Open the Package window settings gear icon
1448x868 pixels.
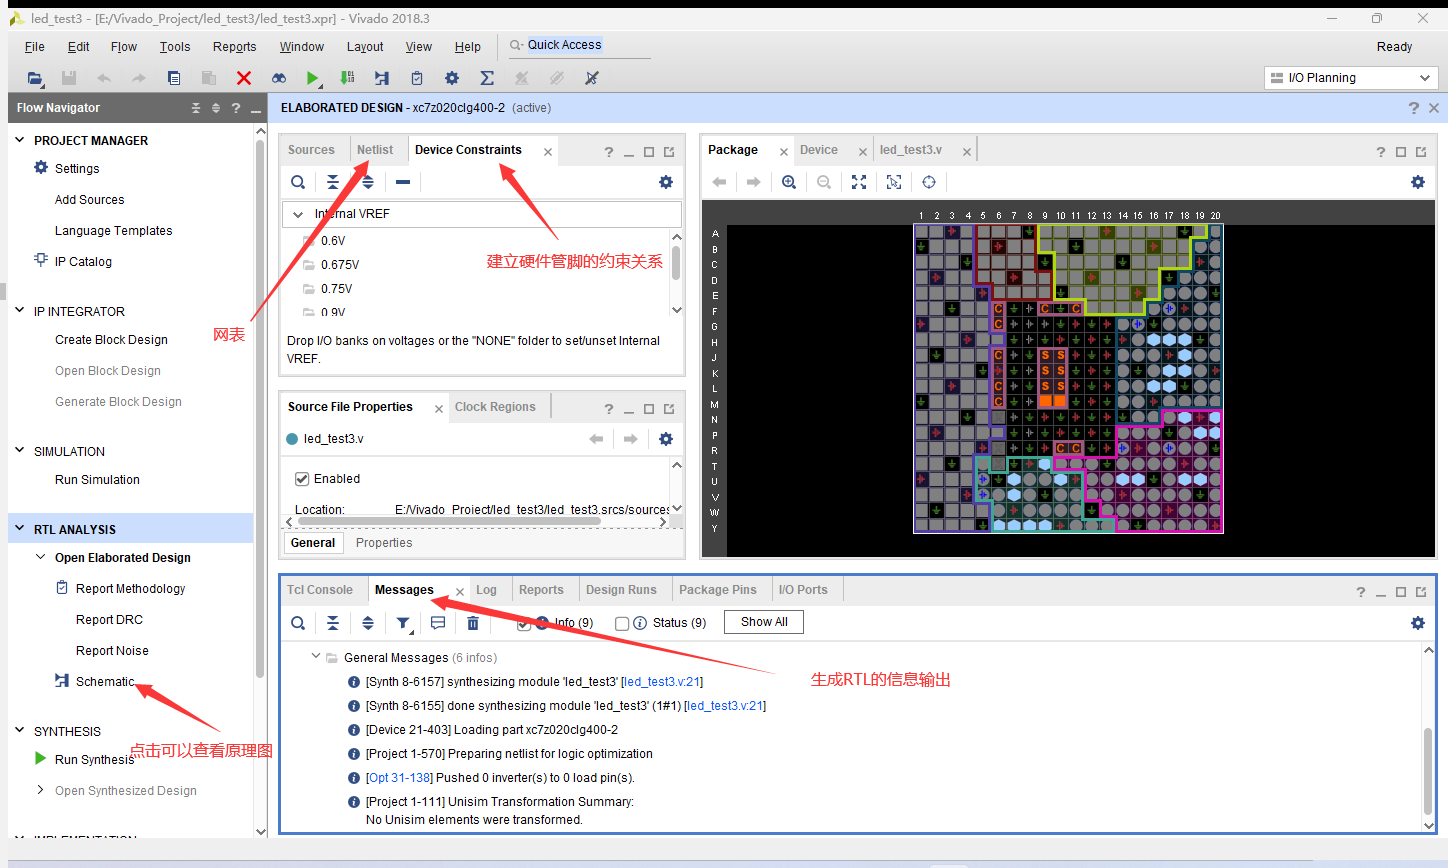tap(1418, 181)
